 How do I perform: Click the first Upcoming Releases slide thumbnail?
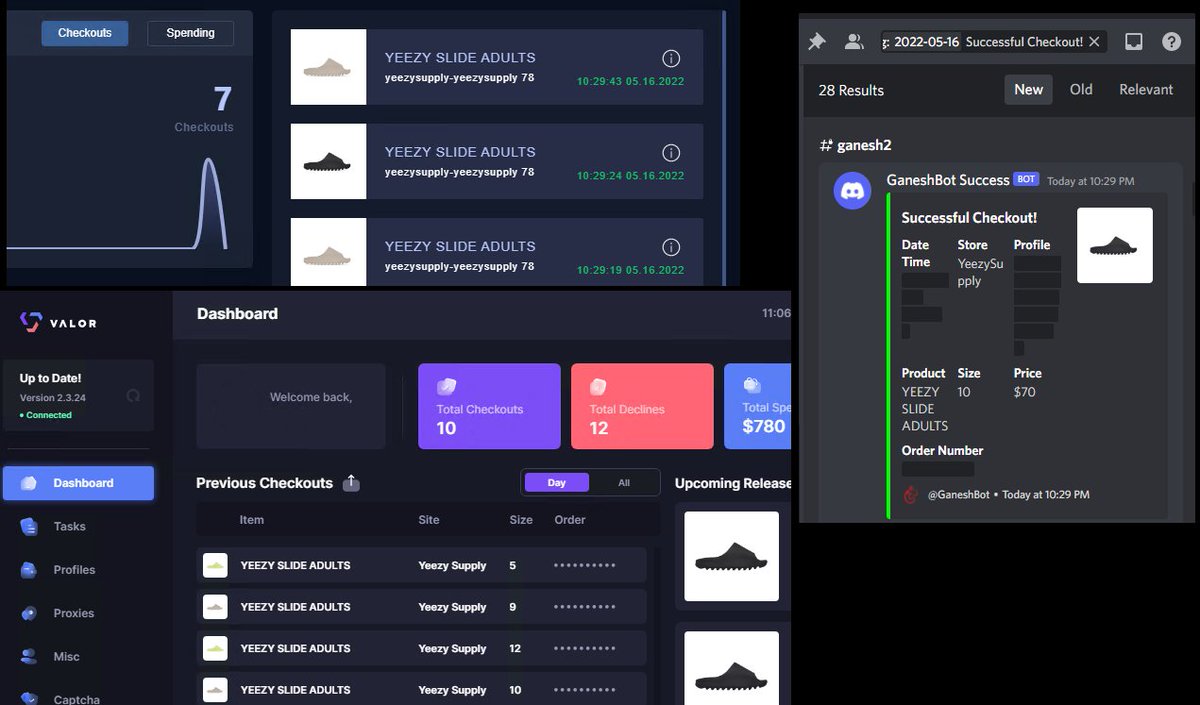tap(731, 556)
